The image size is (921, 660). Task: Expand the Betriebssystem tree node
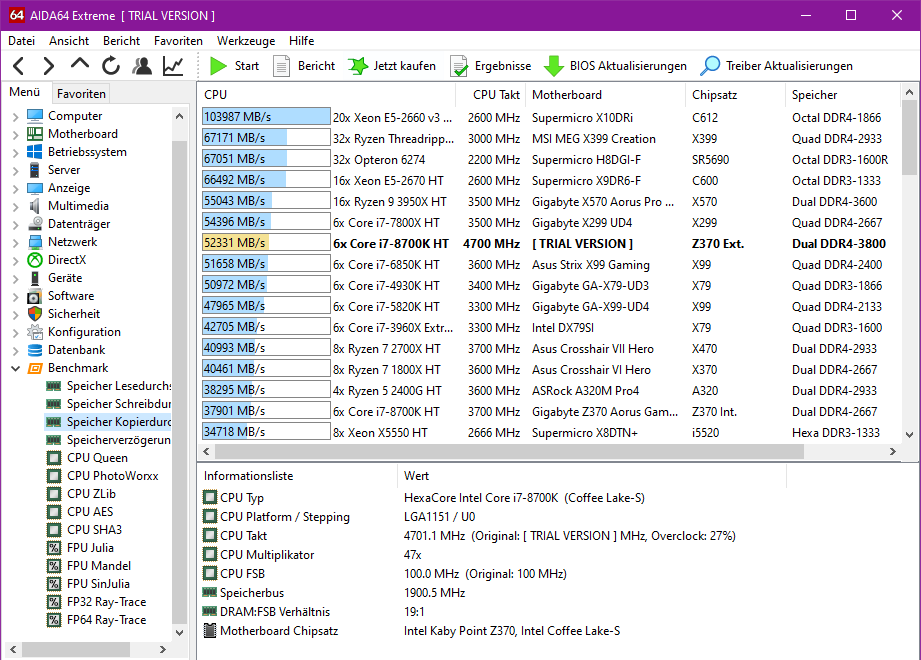pyautogui.click(x=15, y=153)
